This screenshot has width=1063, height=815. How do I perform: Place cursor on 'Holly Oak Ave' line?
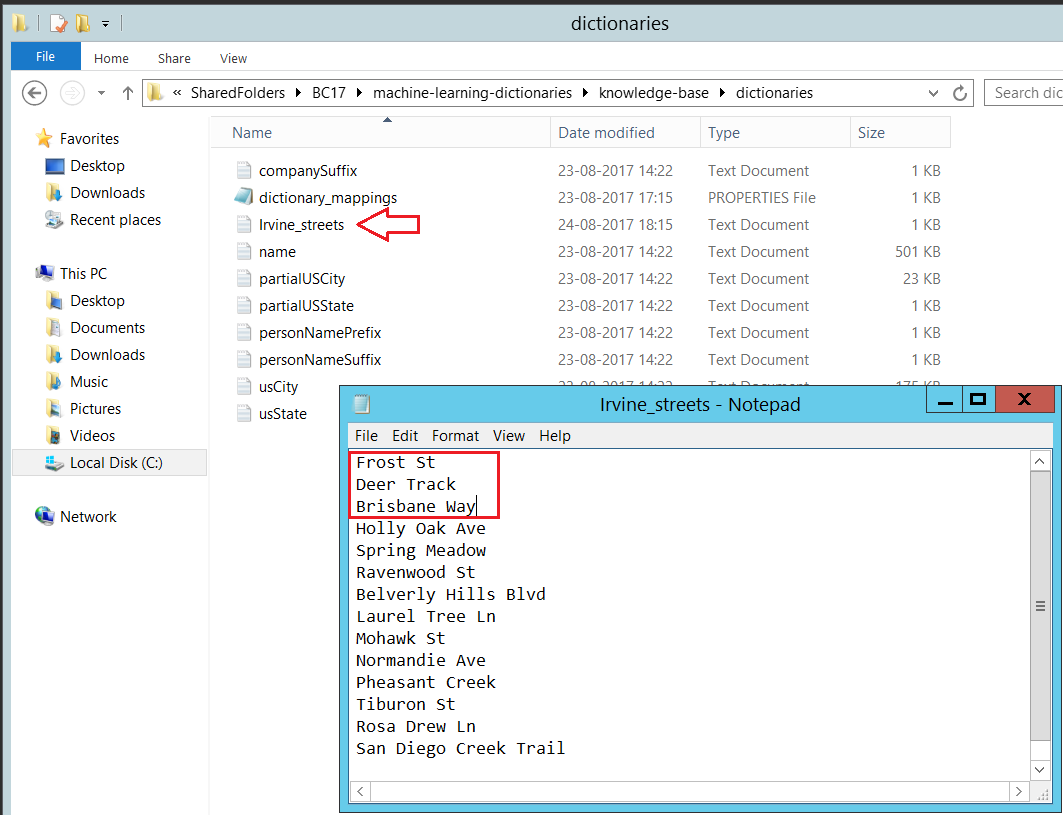pyautogui.click(x=420, y=528)
